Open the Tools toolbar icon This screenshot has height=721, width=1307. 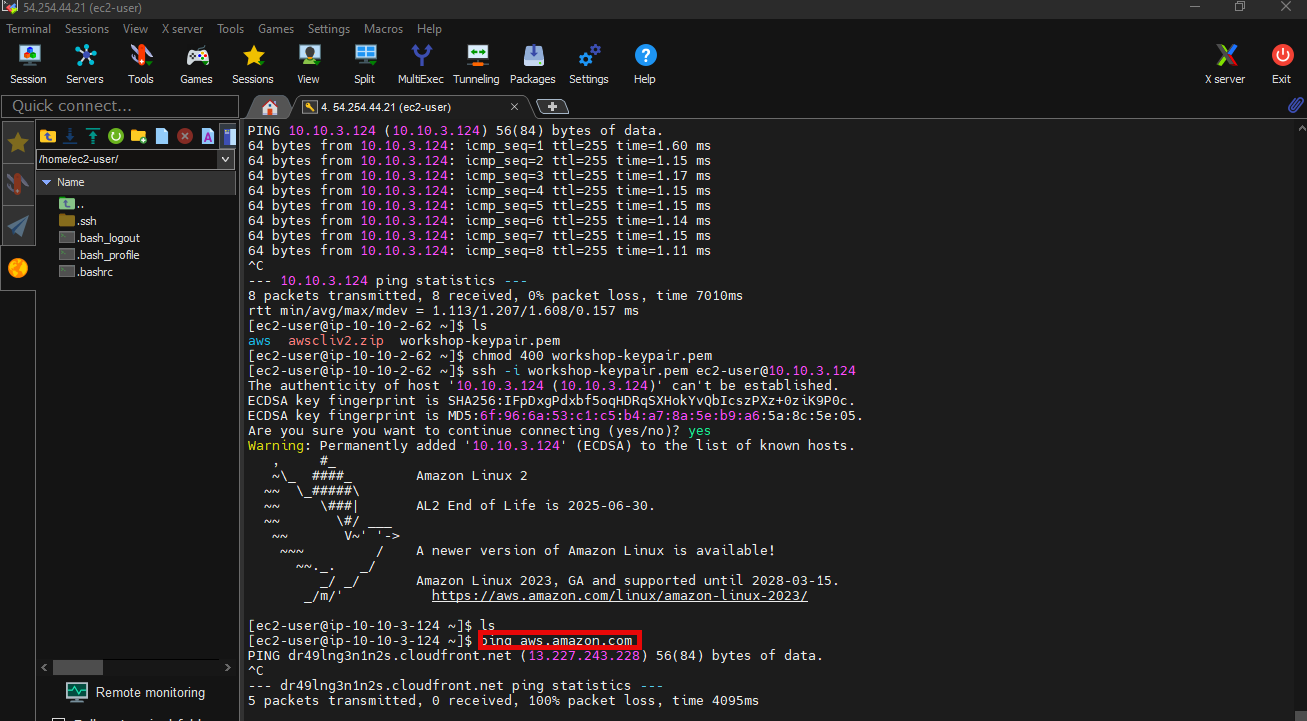141,64
